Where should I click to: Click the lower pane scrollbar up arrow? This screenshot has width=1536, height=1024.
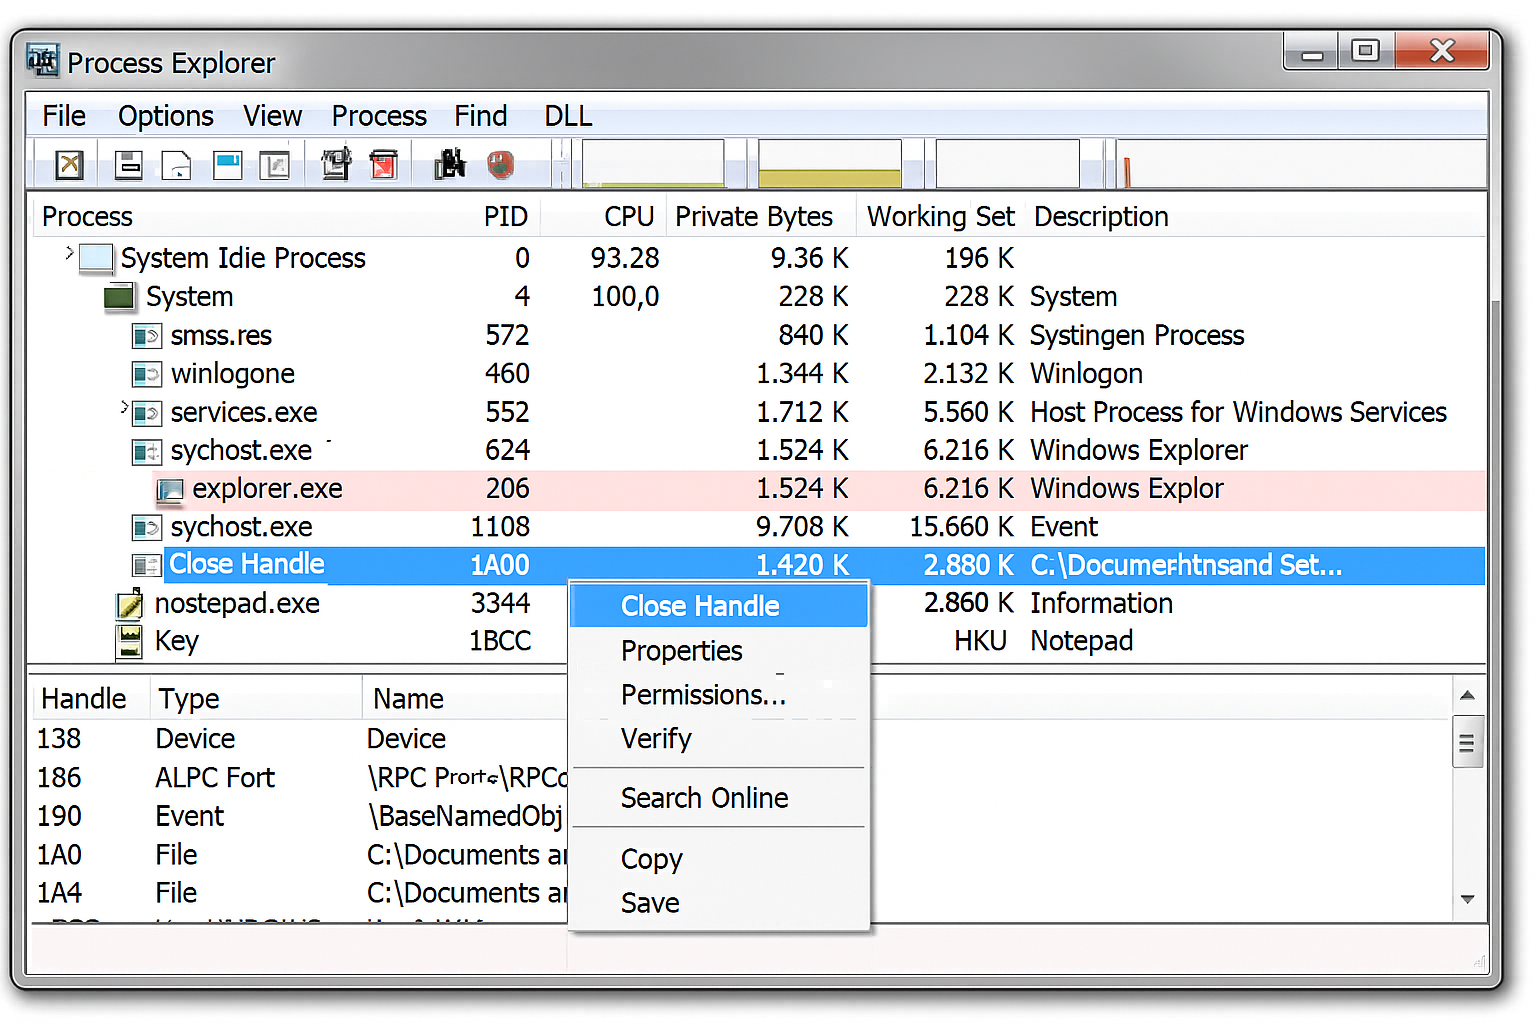tap(1467, 695)
